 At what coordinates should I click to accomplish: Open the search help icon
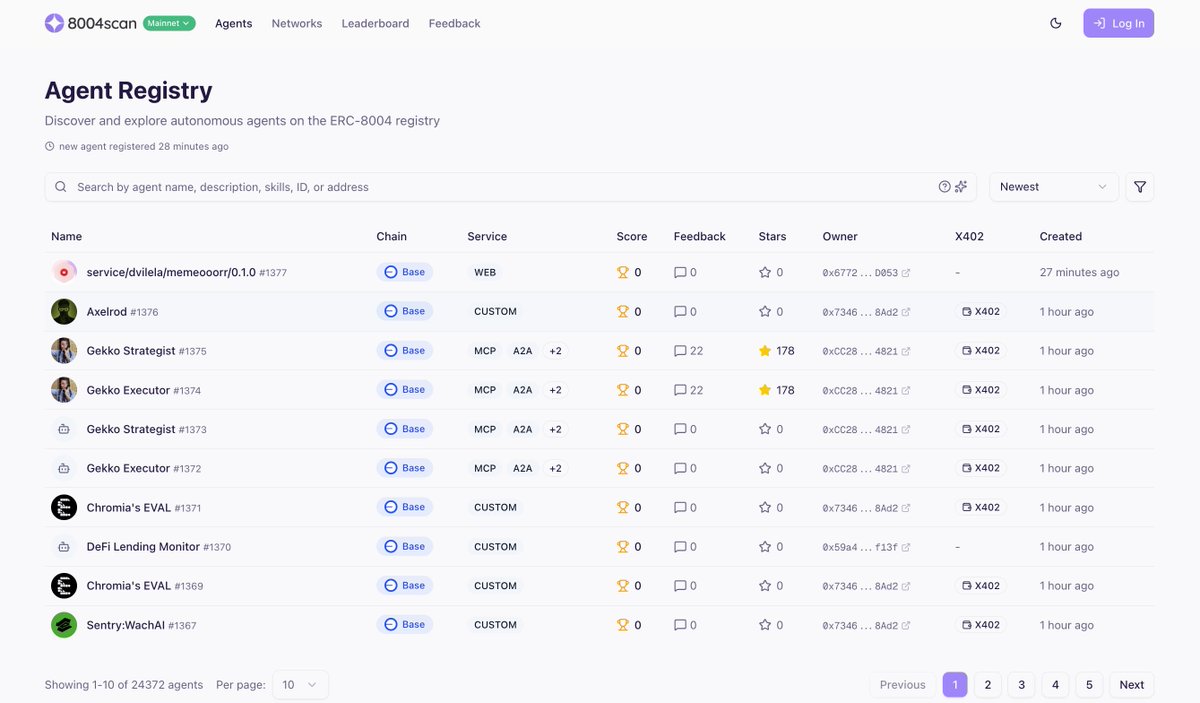coord(943,186)
